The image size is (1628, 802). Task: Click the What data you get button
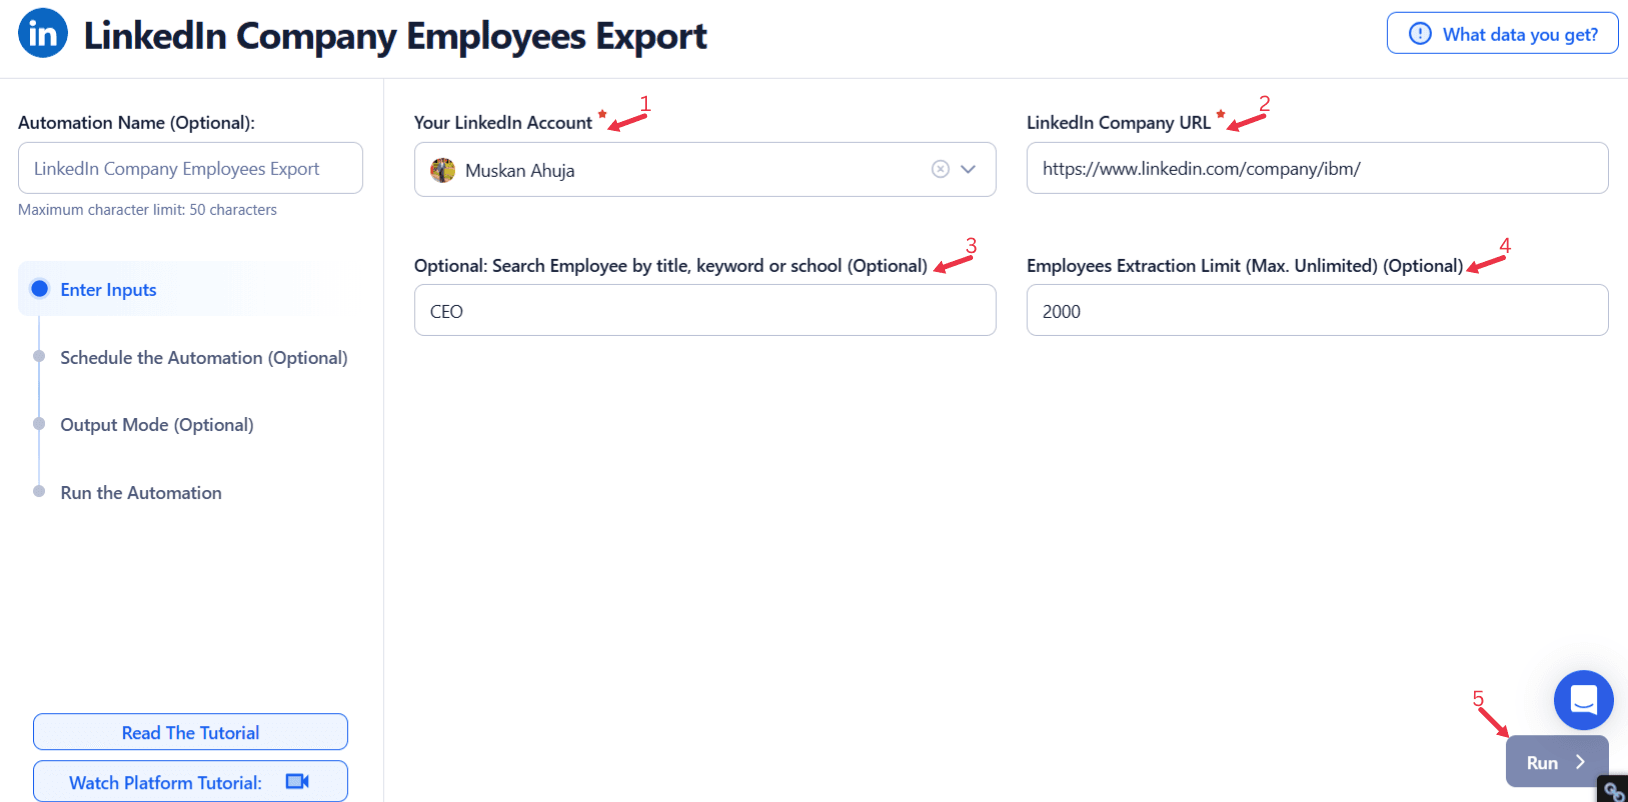1502,34
